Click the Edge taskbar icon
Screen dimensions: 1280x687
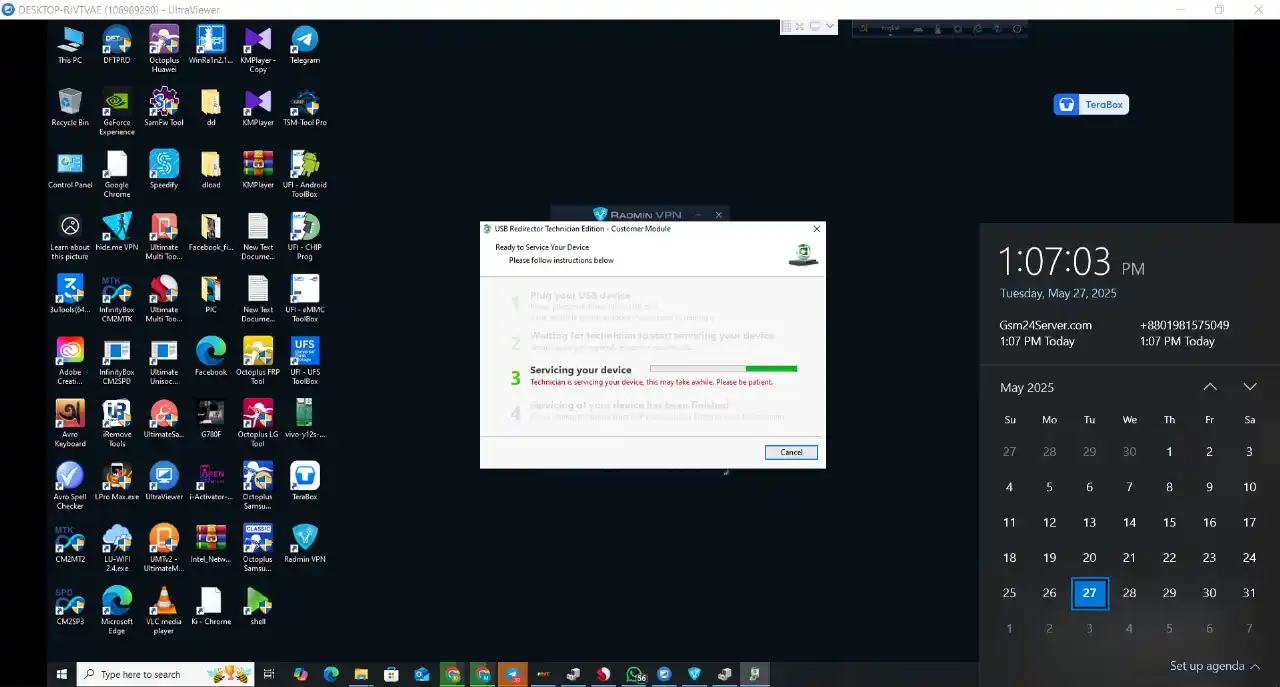point(330,674)
